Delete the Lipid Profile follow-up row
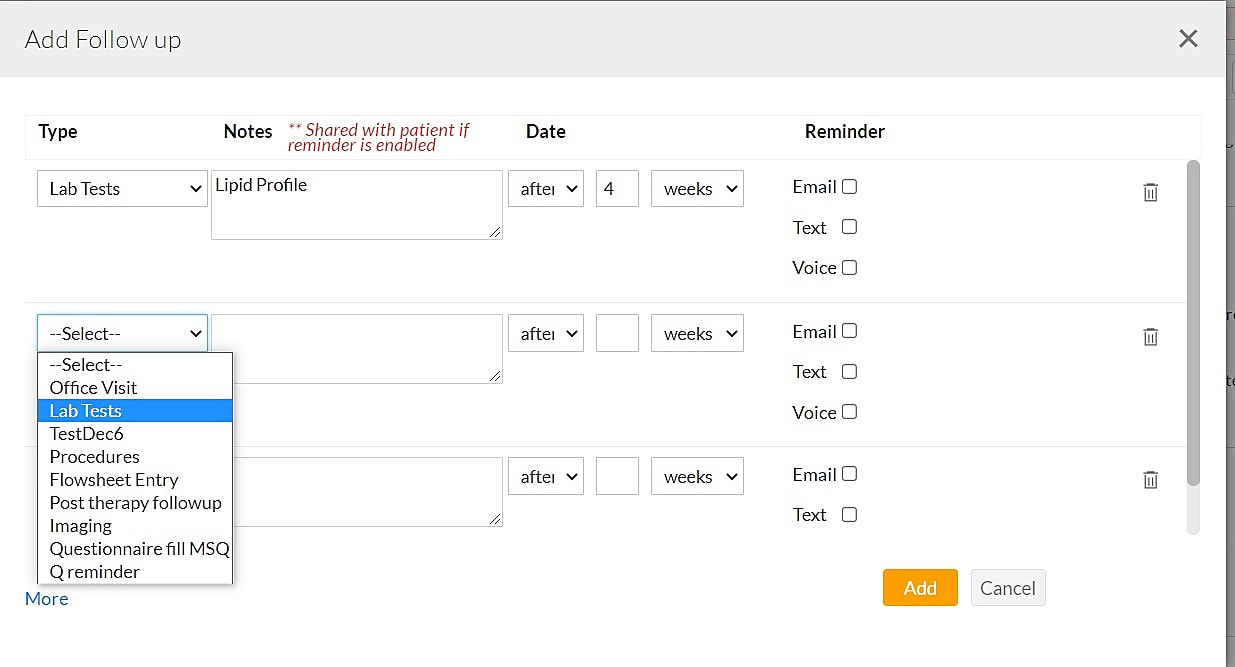The width and height of the screenshot is (1235, 667). click(x=1150, y=193)
